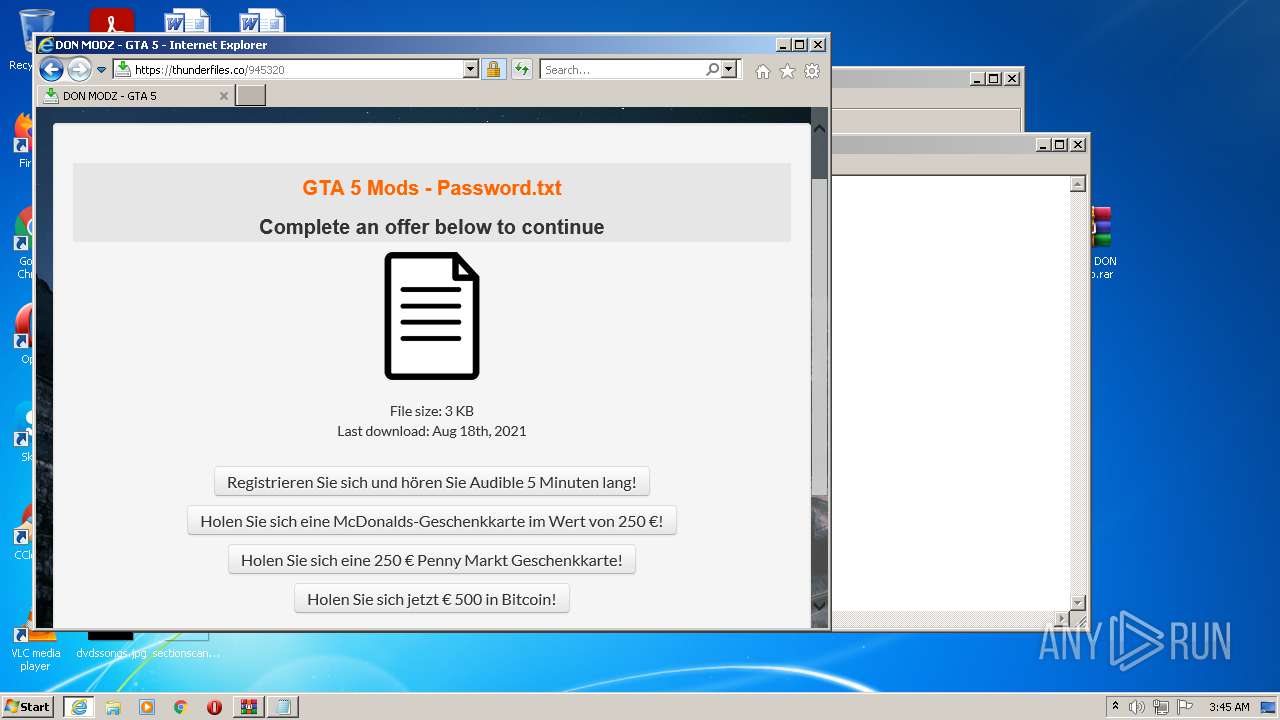Viewport: 1280px width, 720px height.
Task: Click Internet Explorer taskbar icon
Action: point(78,707)
